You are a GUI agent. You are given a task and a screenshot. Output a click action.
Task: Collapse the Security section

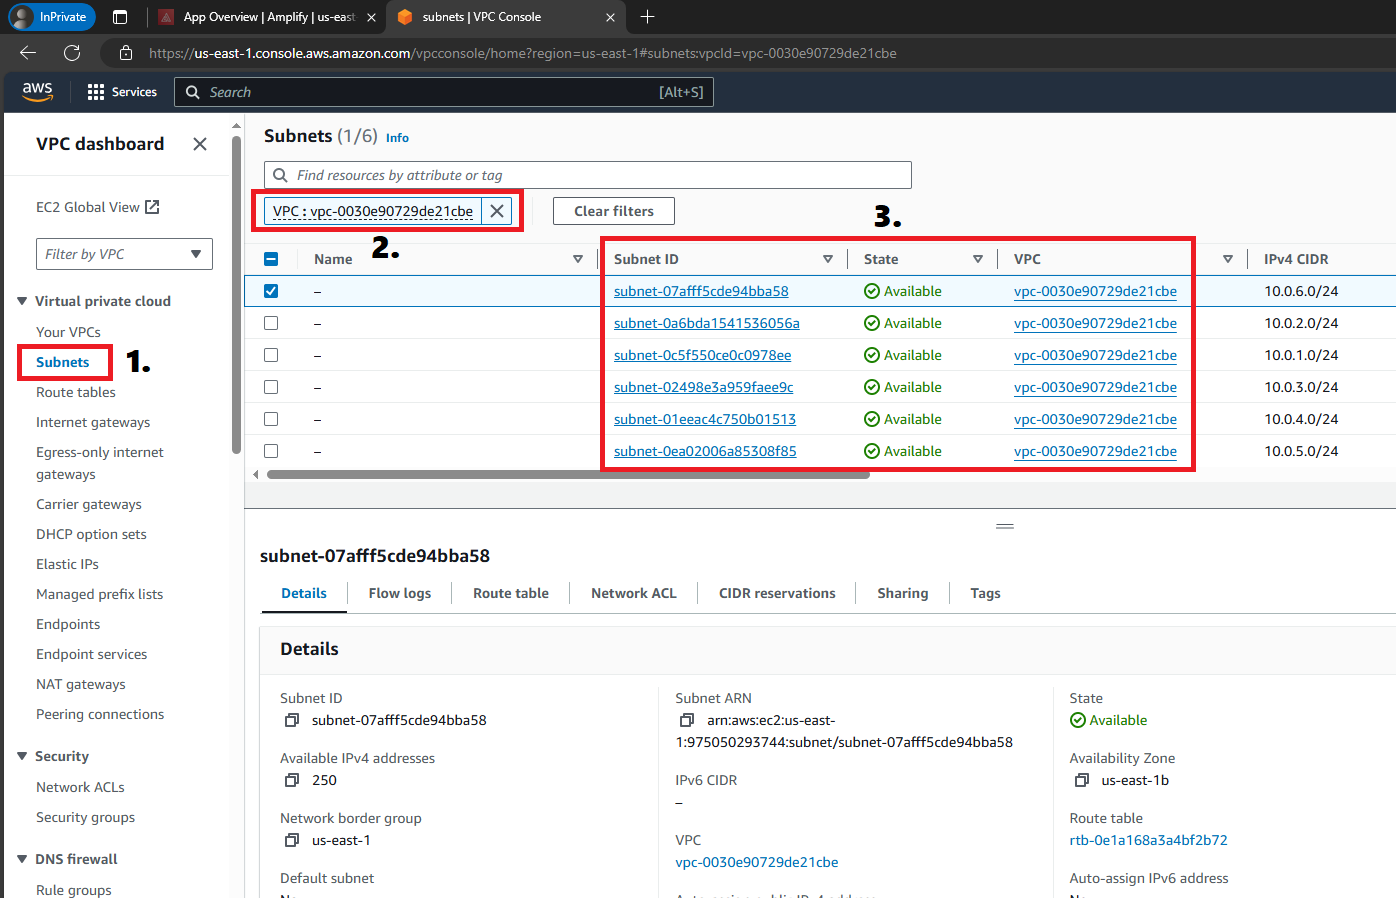22,756
